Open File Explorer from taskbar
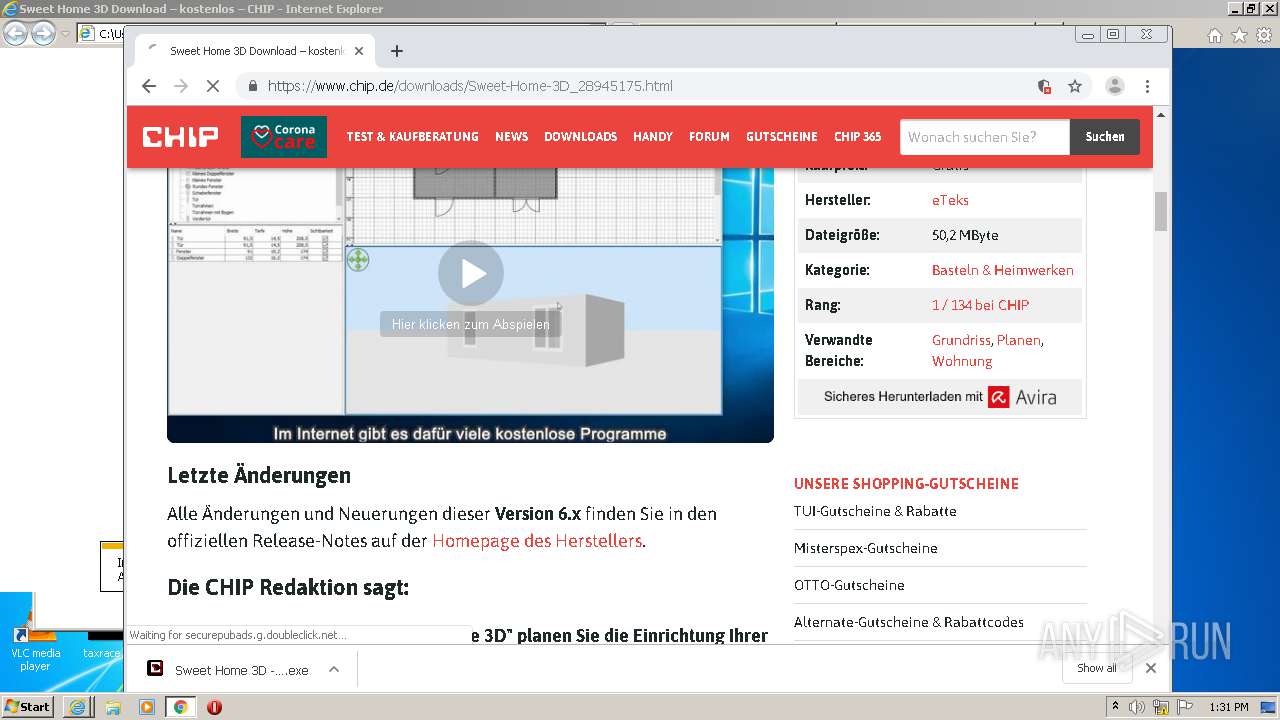Image resolution: width=1280 pixels, height=720 pixels. [x=113, y=707]
